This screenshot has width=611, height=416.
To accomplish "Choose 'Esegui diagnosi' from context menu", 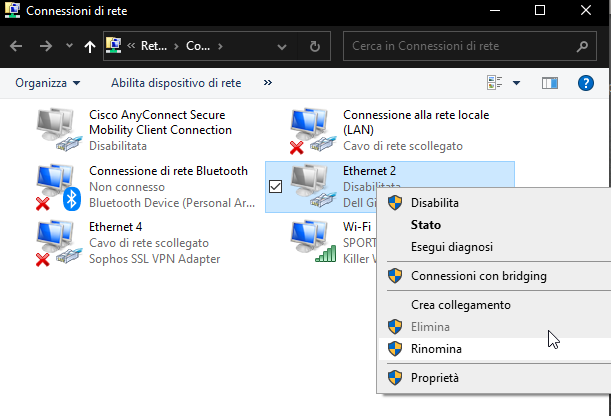I will pos(494,247).
